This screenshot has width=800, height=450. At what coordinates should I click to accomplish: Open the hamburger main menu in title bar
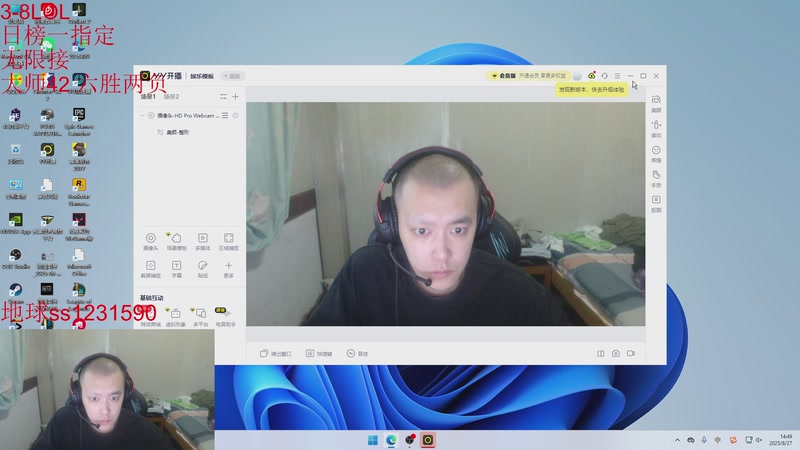click(617, 76)
